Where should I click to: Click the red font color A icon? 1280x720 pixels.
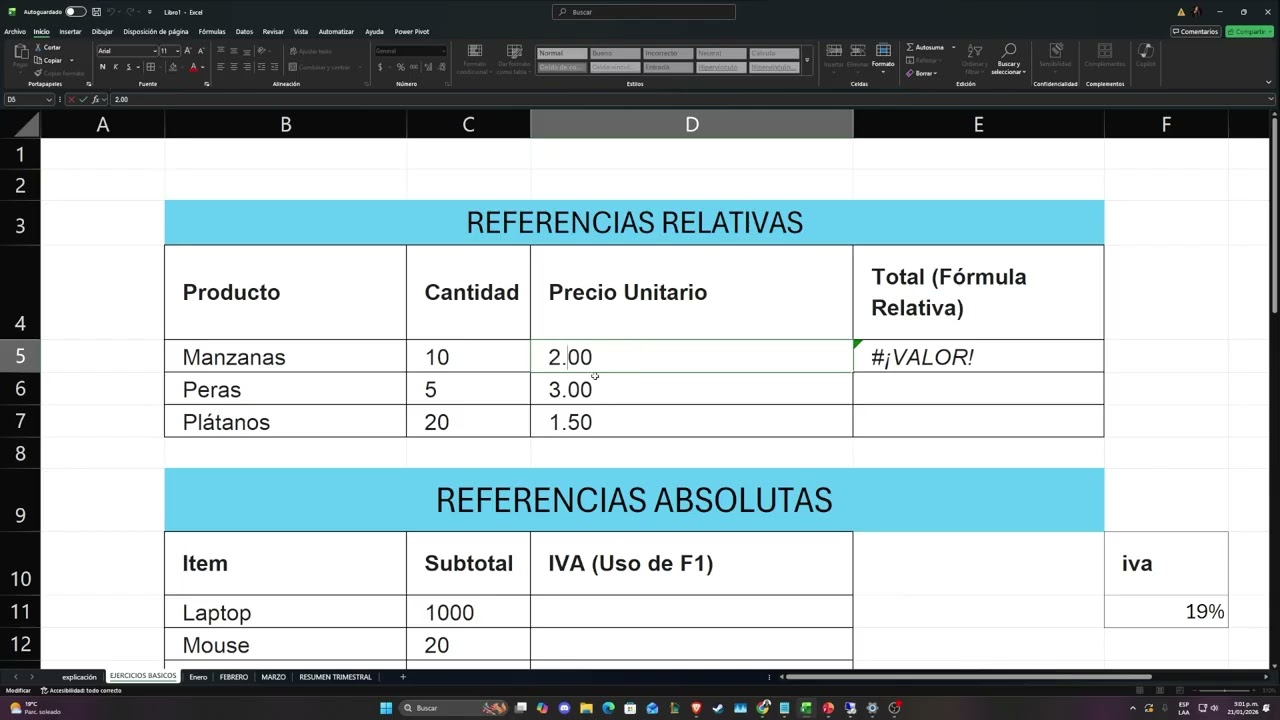(x=193, y=67)
